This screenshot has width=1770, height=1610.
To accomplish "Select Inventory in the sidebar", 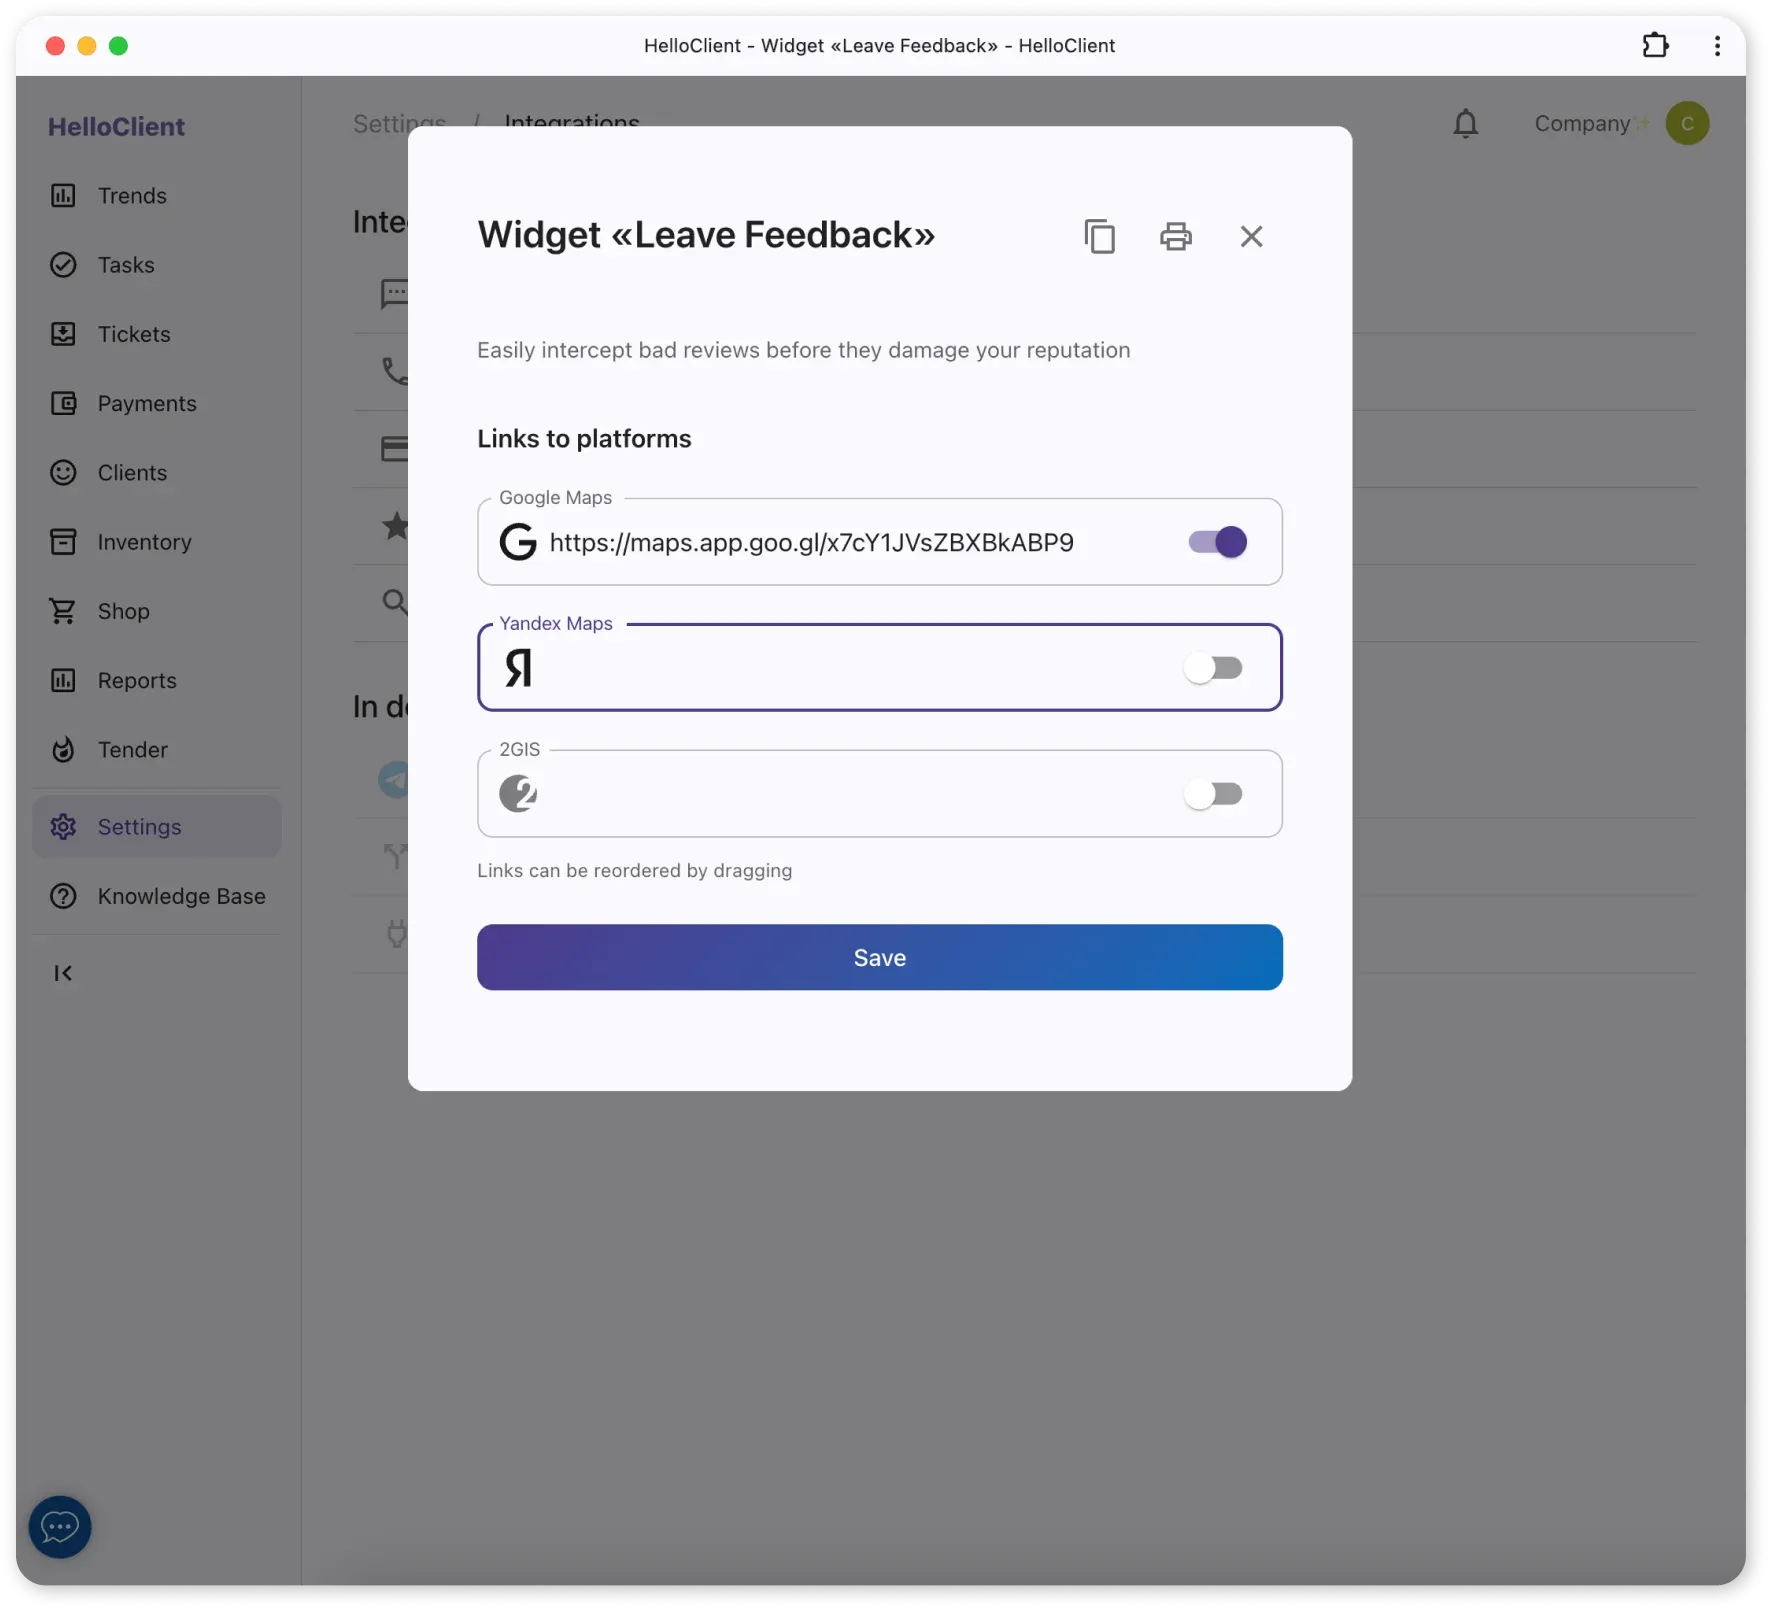I will coord(143,541).
